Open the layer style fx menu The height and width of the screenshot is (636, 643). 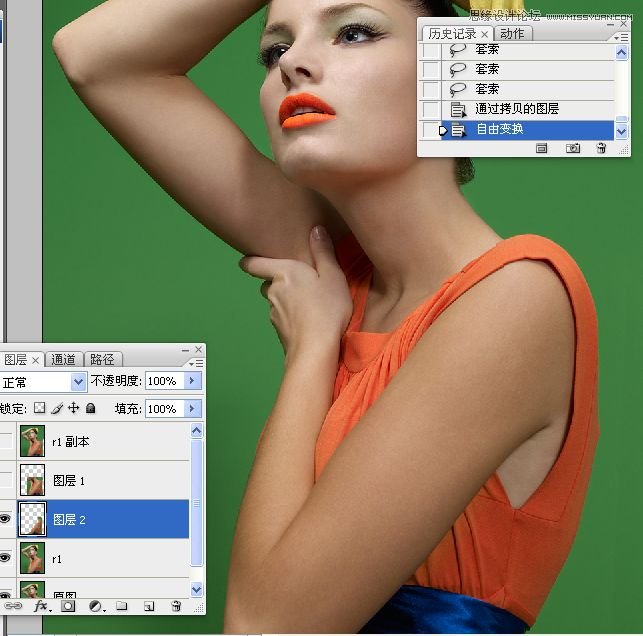41,606
